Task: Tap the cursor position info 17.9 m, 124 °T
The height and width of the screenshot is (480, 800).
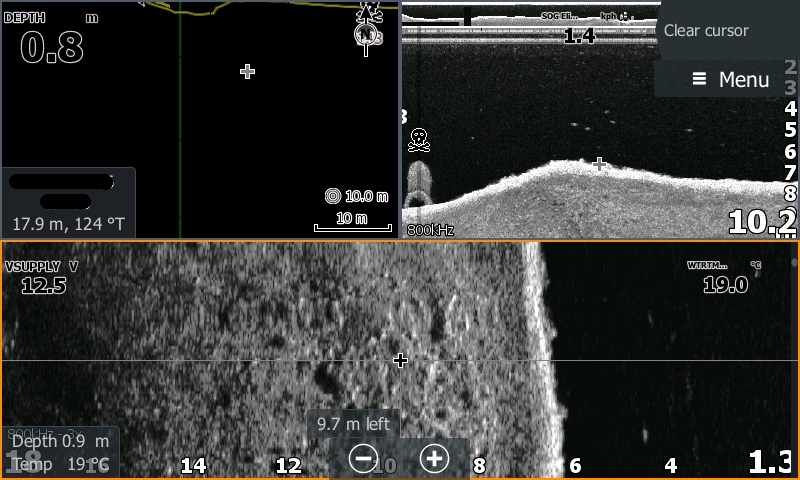Action: point(67,203)
